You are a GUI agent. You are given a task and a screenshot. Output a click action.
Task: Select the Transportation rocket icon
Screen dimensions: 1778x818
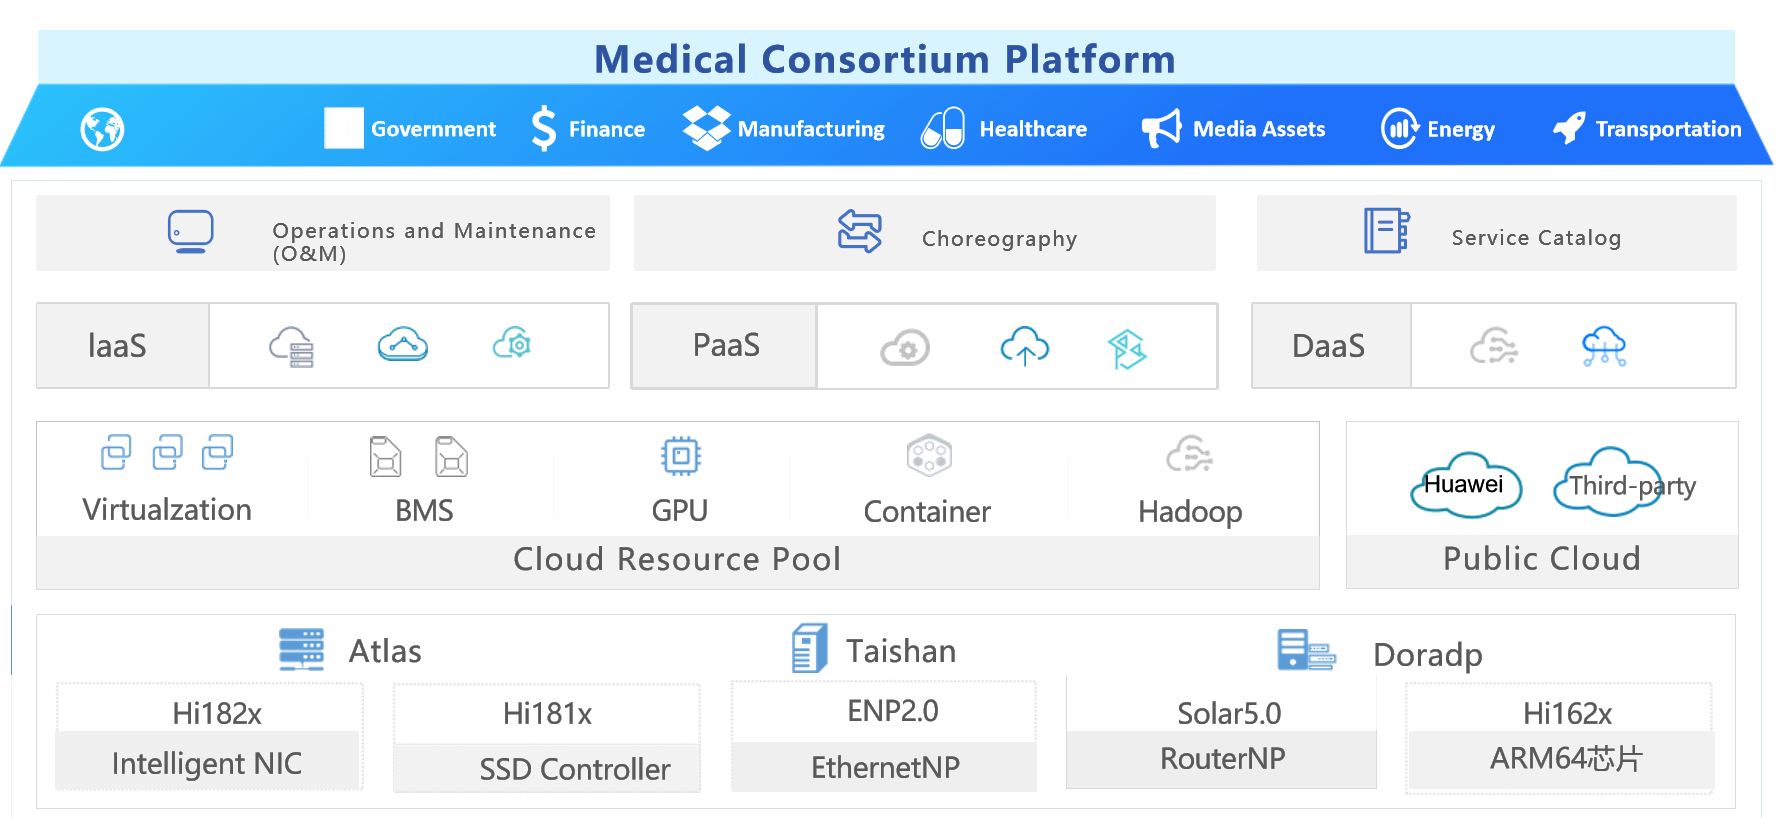(x=1569, y=128)
